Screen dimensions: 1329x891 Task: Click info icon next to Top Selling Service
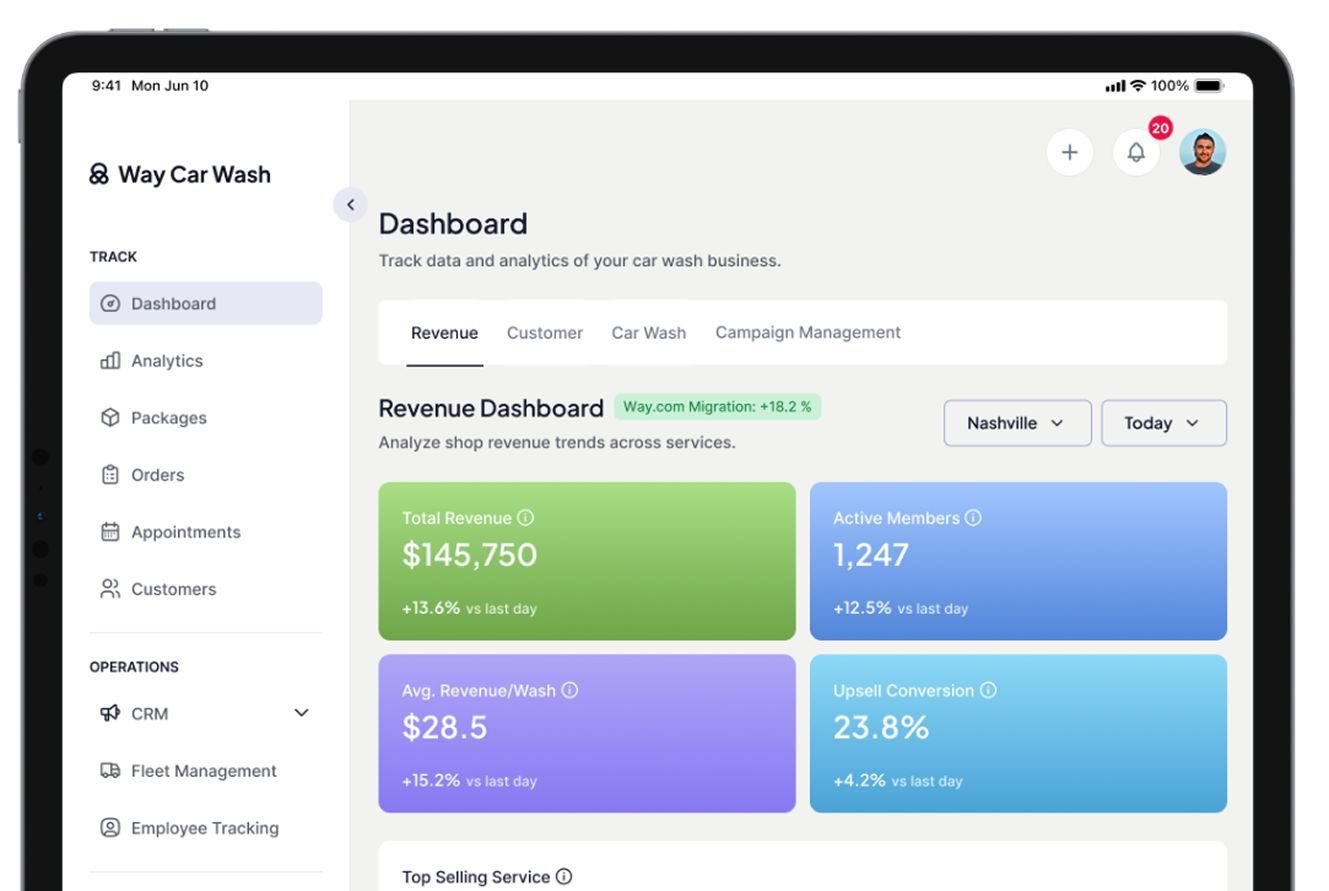(564, 877)
